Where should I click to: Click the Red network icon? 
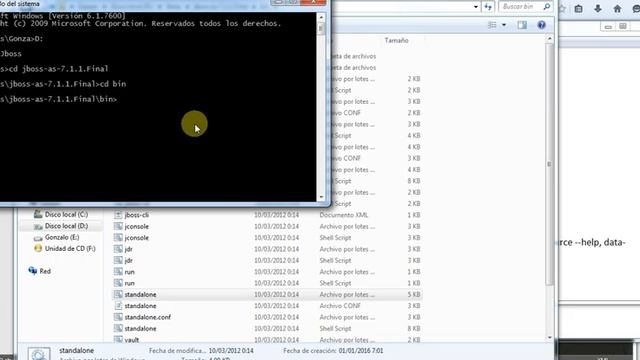point(33,271)
